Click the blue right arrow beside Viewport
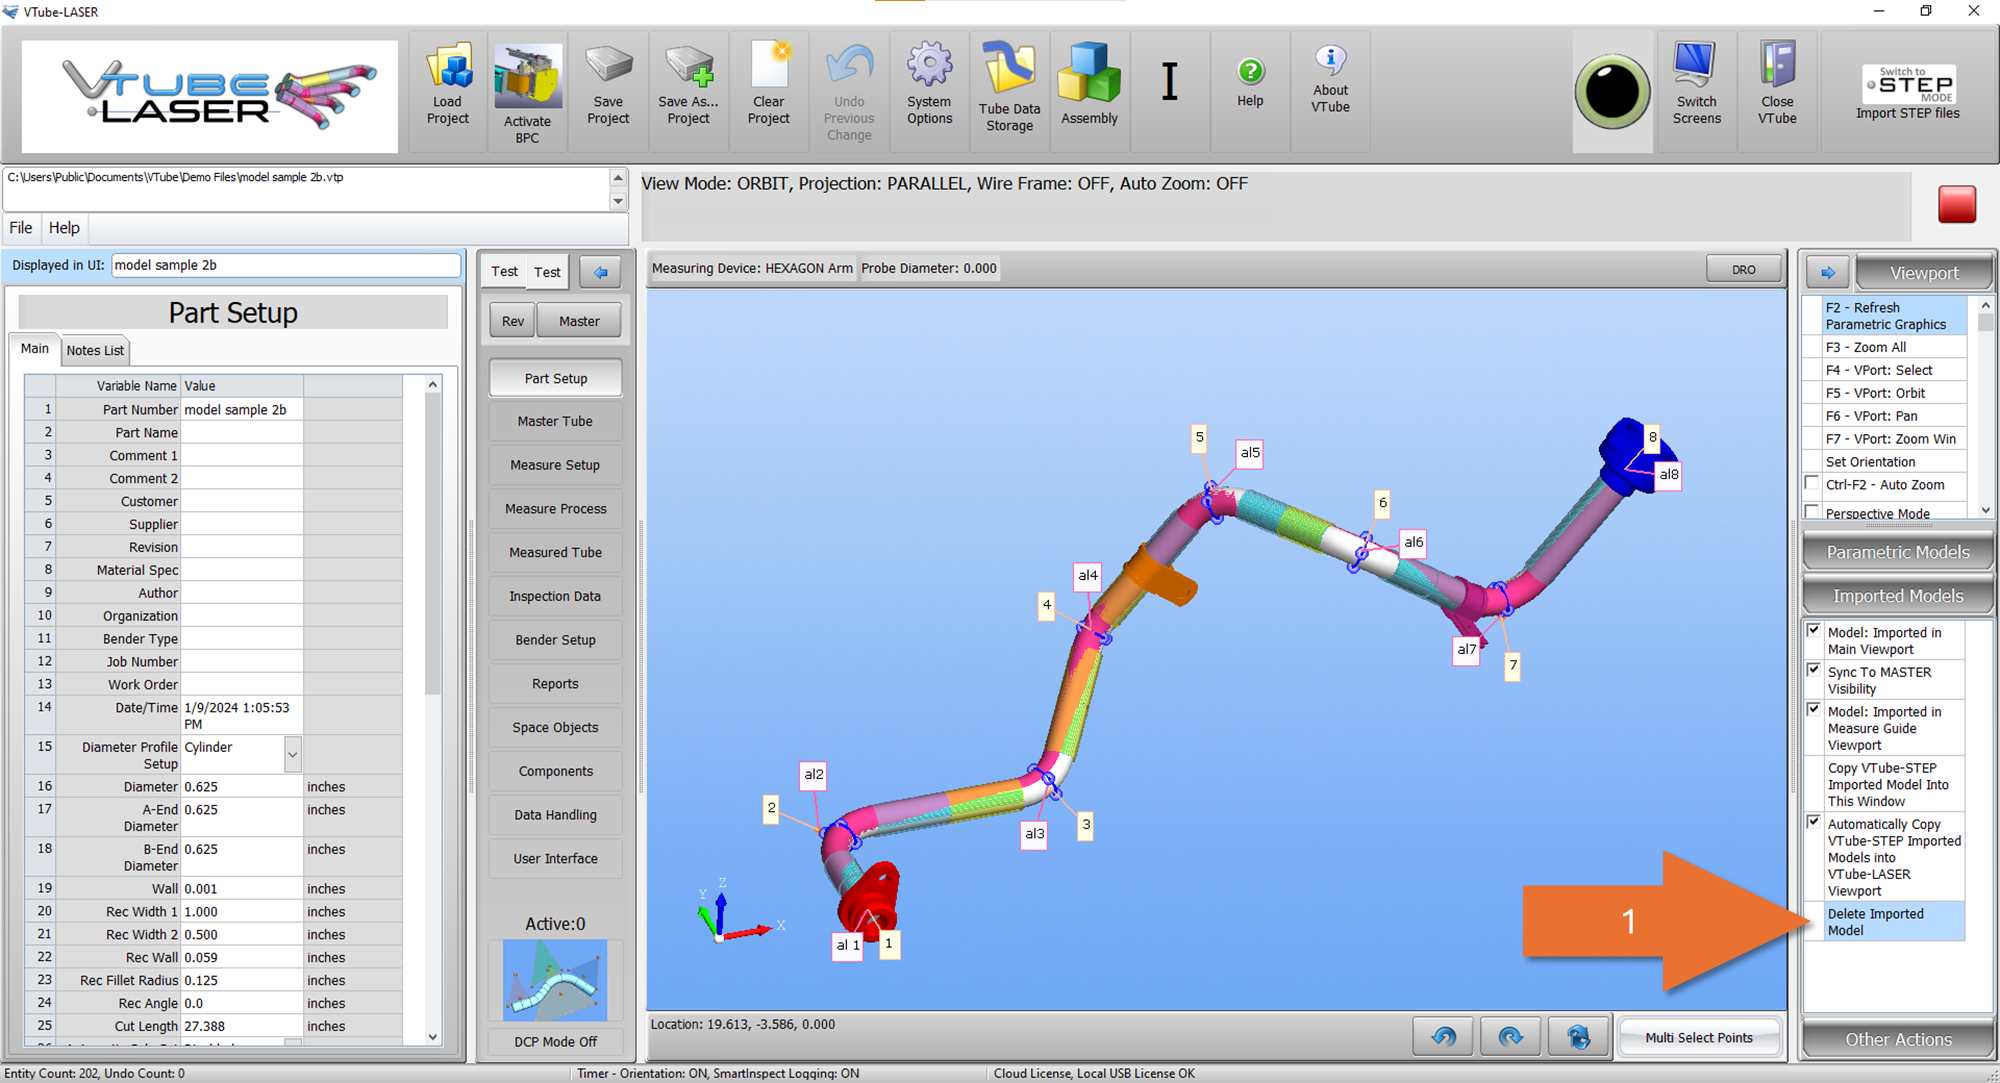2000x1083 pixels. tap(1828, 273)
